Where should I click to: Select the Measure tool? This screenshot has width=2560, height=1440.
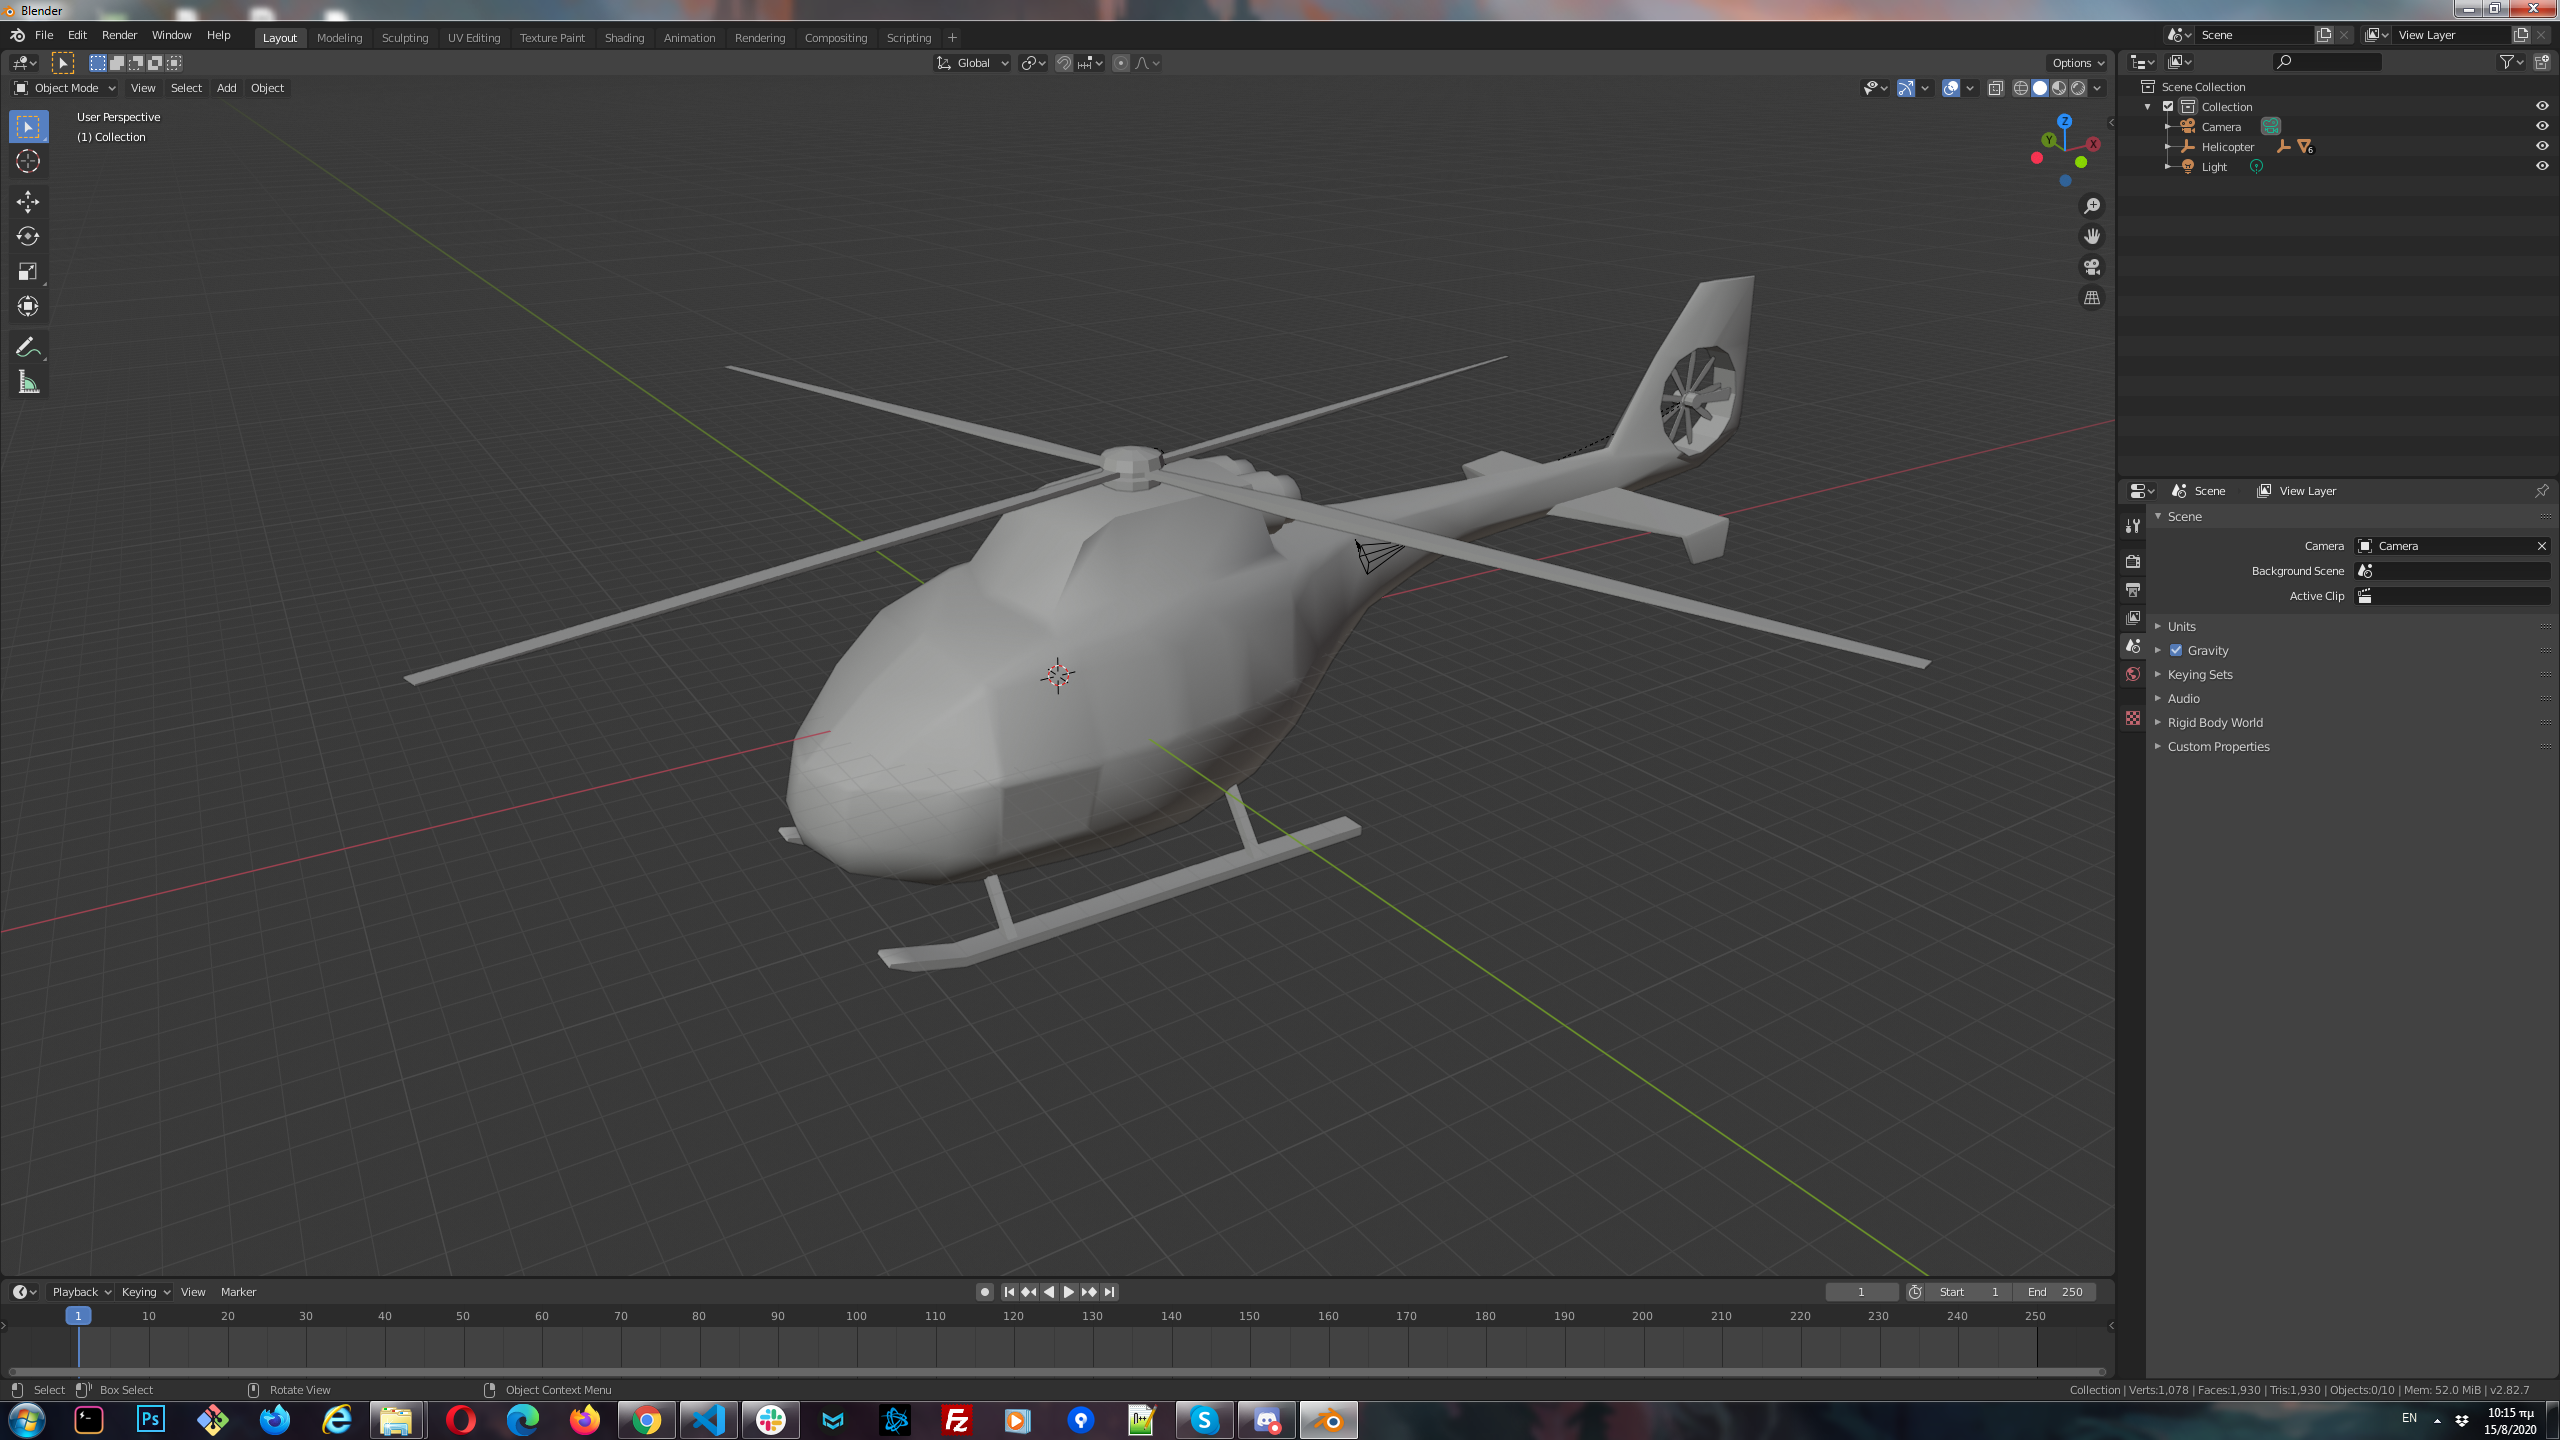pyautogui.click(x=28, y=382)
